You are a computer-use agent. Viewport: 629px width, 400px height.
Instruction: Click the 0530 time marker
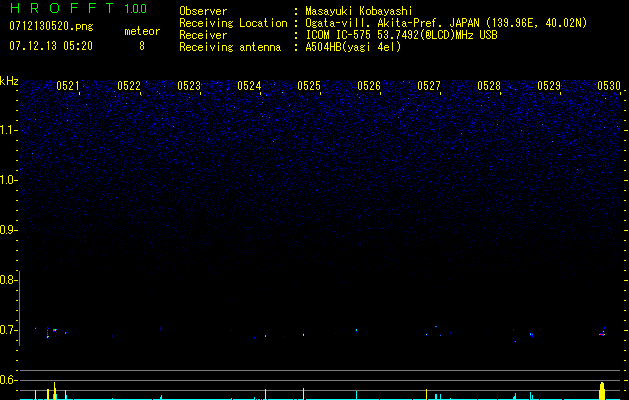[609, 86]
